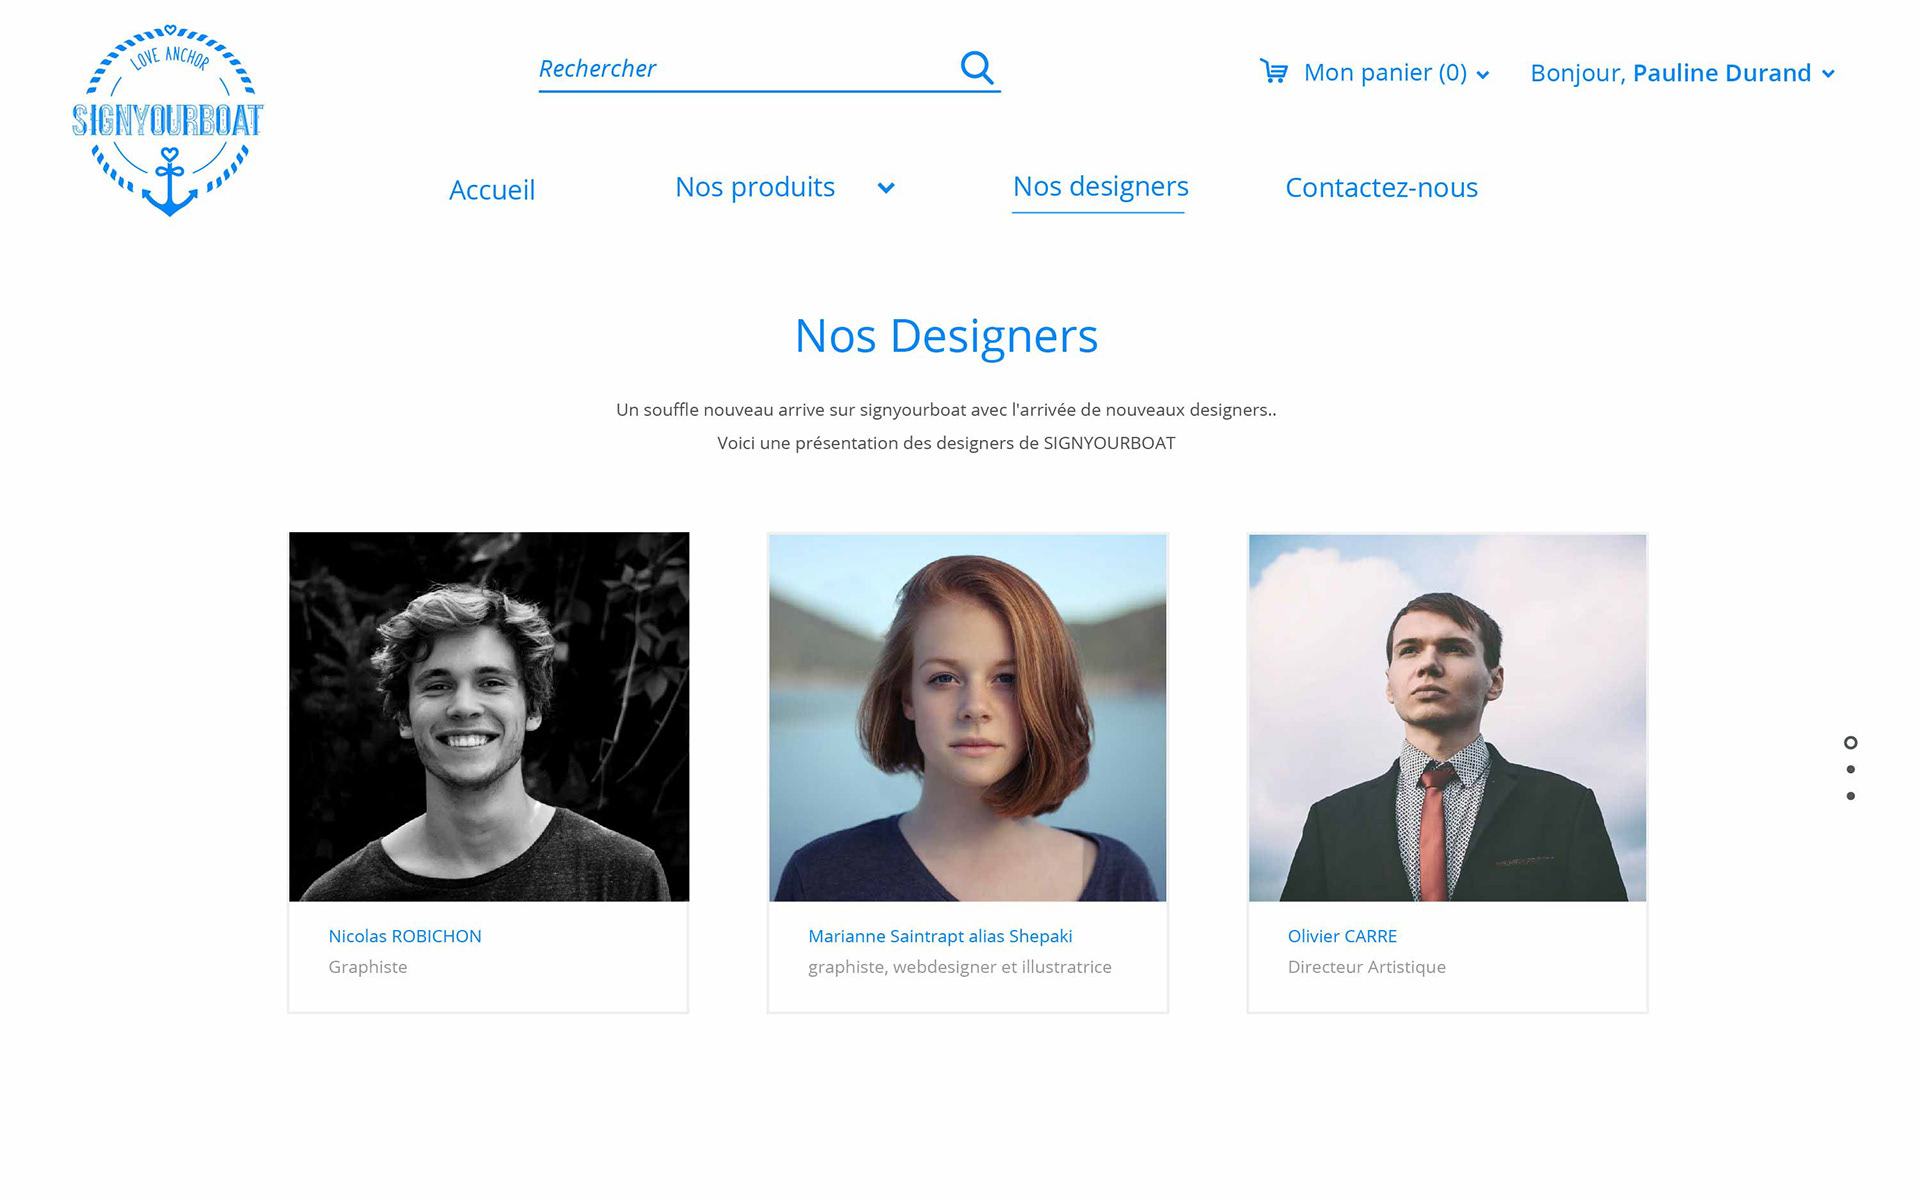Click the Rechercher search input field
Image resolution: width=1920 pixels, height=1200 pixels.
click(x=745, y=69)
